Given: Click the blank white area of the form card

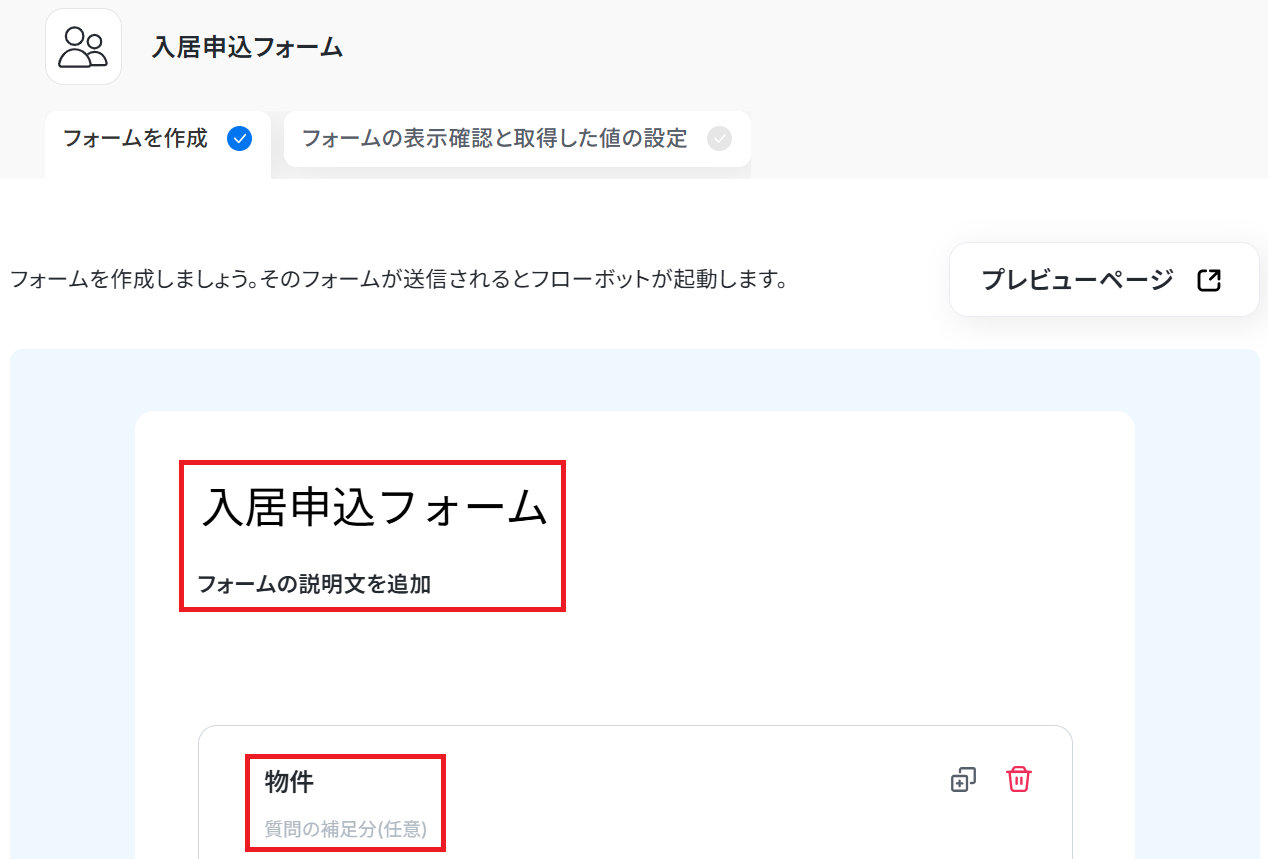Looking at the screenshot, I should [x=850, y=540].
